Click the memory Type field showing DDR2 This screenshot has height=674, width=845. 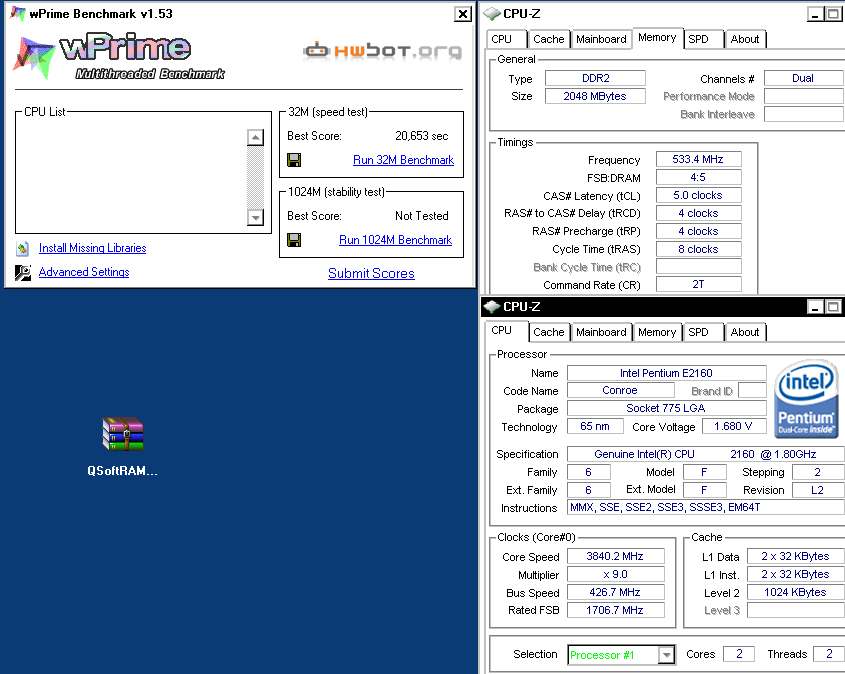point(595,78)
